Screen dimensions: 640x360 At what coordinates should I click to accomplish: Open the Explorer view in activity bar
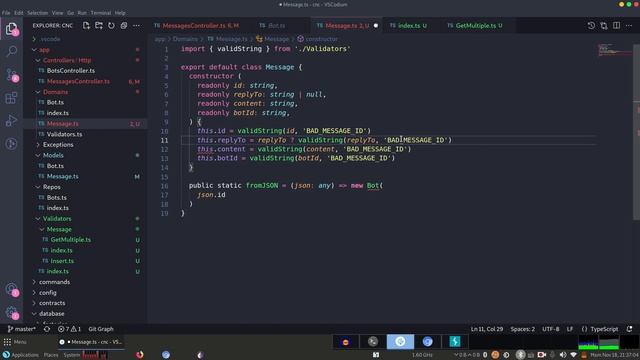(11, 29)
